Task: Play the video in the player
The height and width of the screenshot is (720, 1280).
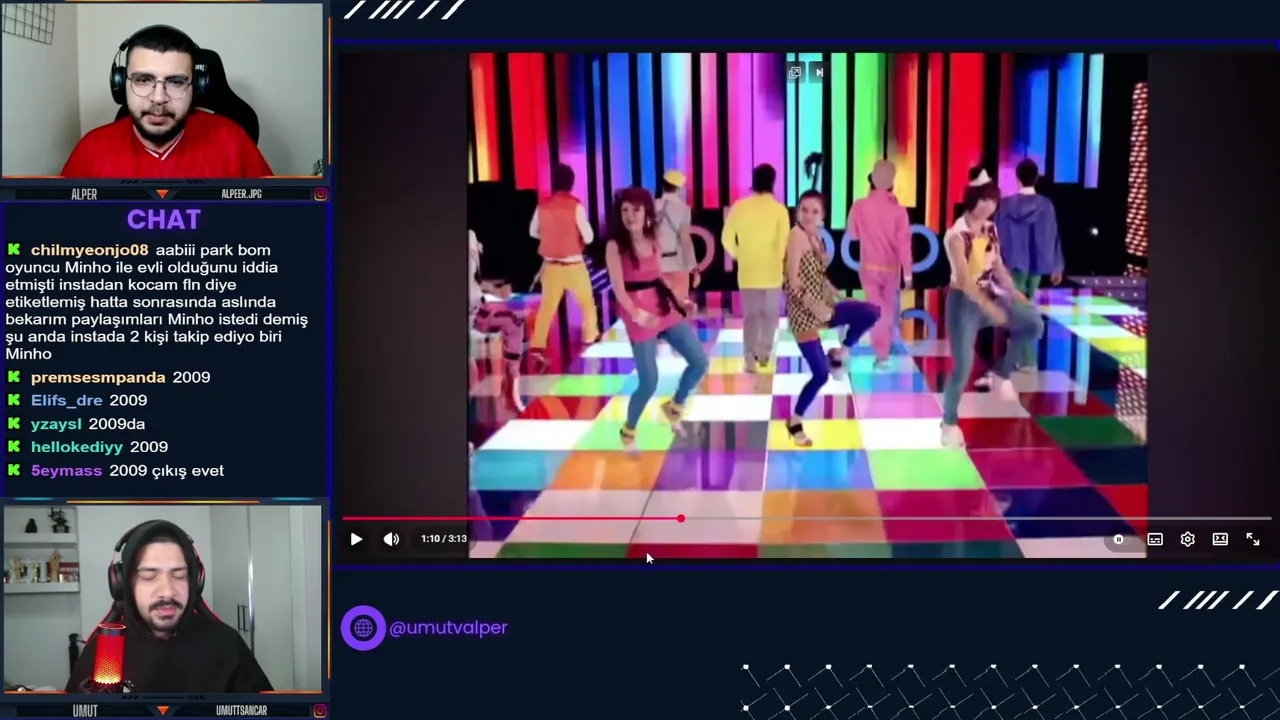Action: pyautogui.click(x=356, y=539)
